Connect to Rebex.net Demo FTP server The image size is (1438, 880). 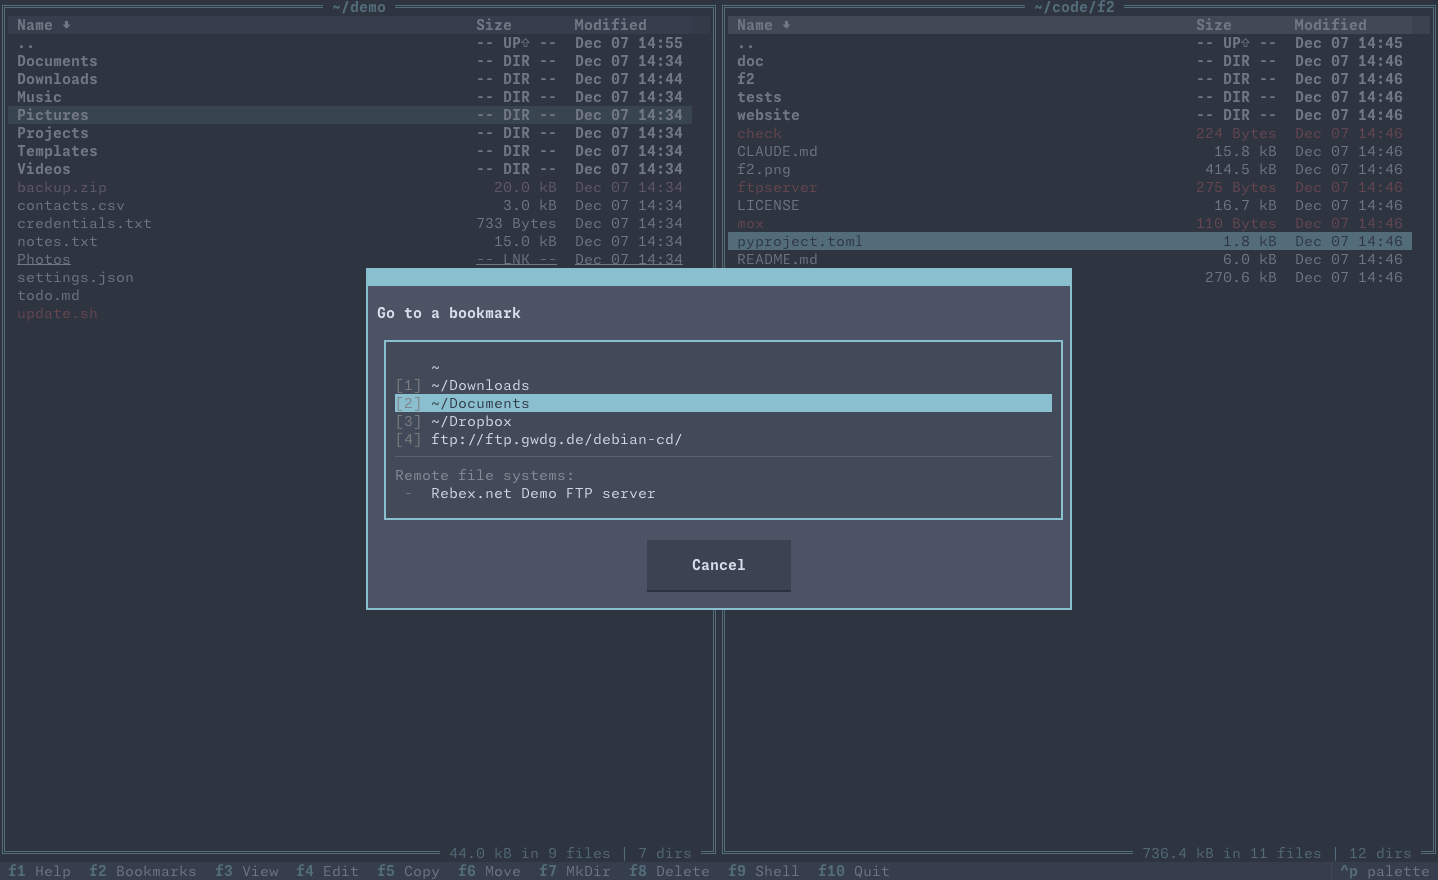(543, 493)
